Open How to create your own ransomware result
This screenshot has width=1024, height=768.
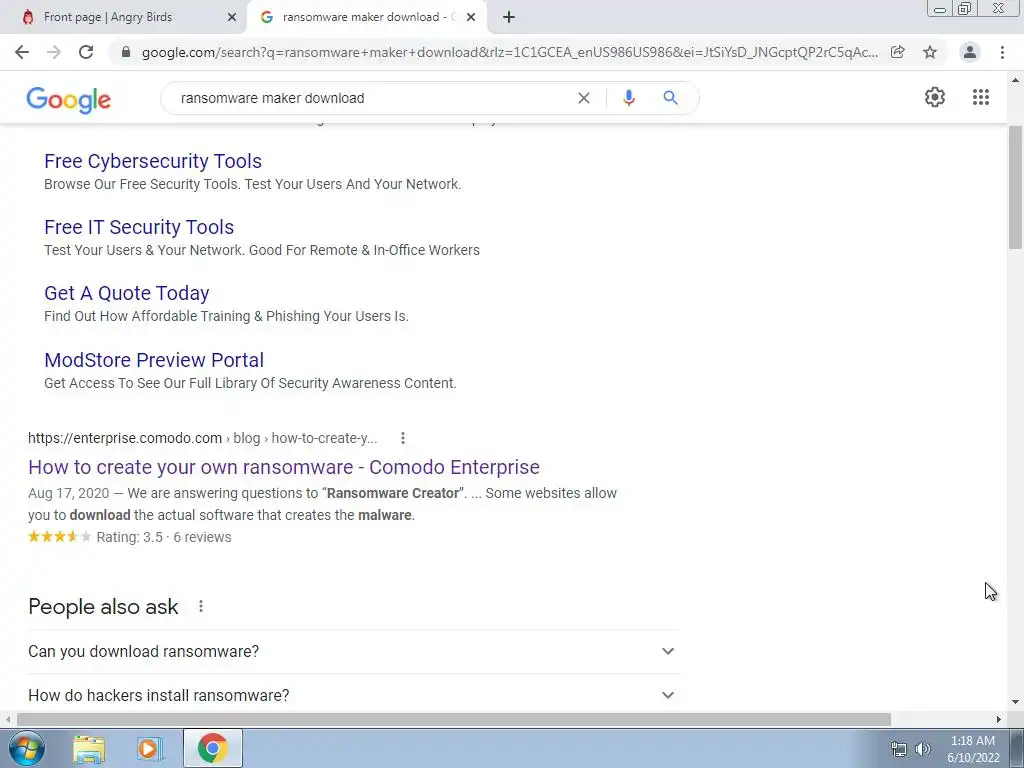pos(284,467)
